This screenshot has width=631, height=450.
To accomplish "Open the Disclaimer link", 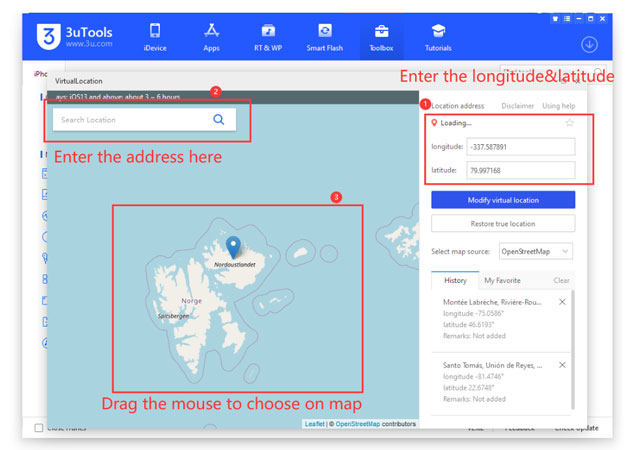I will [517, 105].
